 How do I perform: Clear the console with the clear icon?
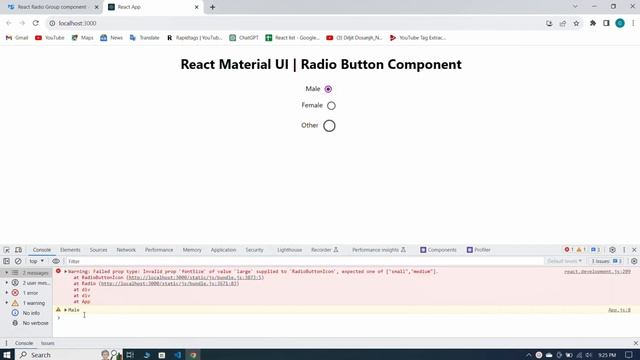pyautogui.click(x=18, y=261)
